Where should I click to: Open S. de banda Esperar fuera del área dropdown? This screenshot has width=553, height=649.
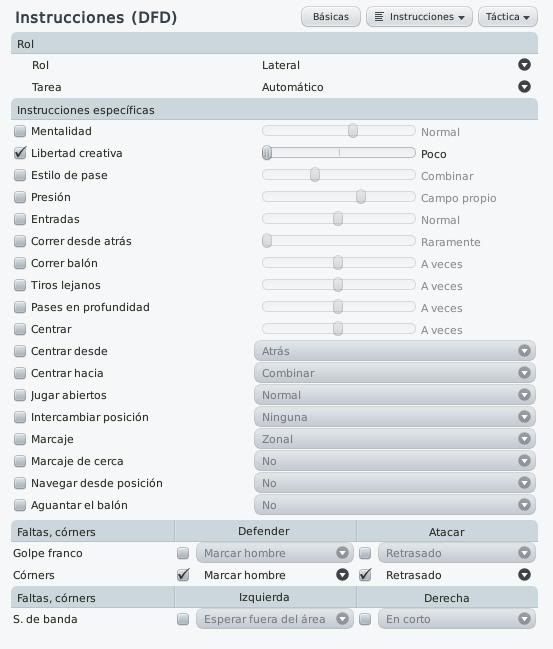(x=275, y=619)
